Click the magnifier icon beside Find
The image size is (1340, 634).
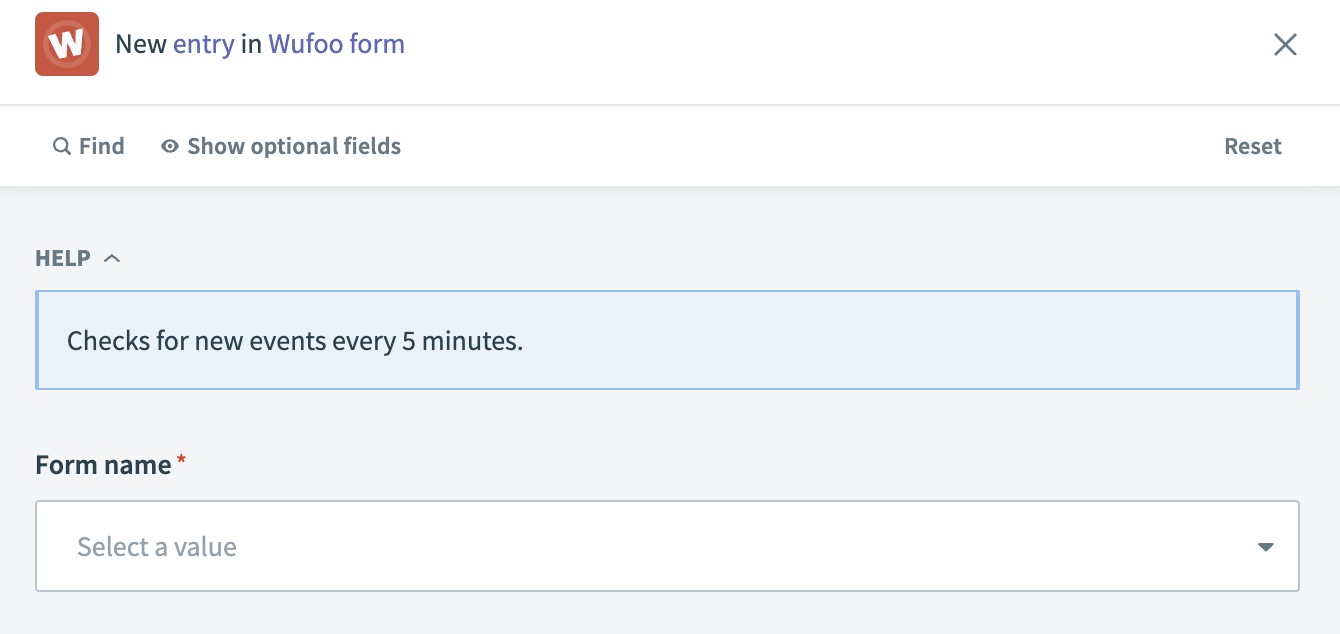coord(62,146)
